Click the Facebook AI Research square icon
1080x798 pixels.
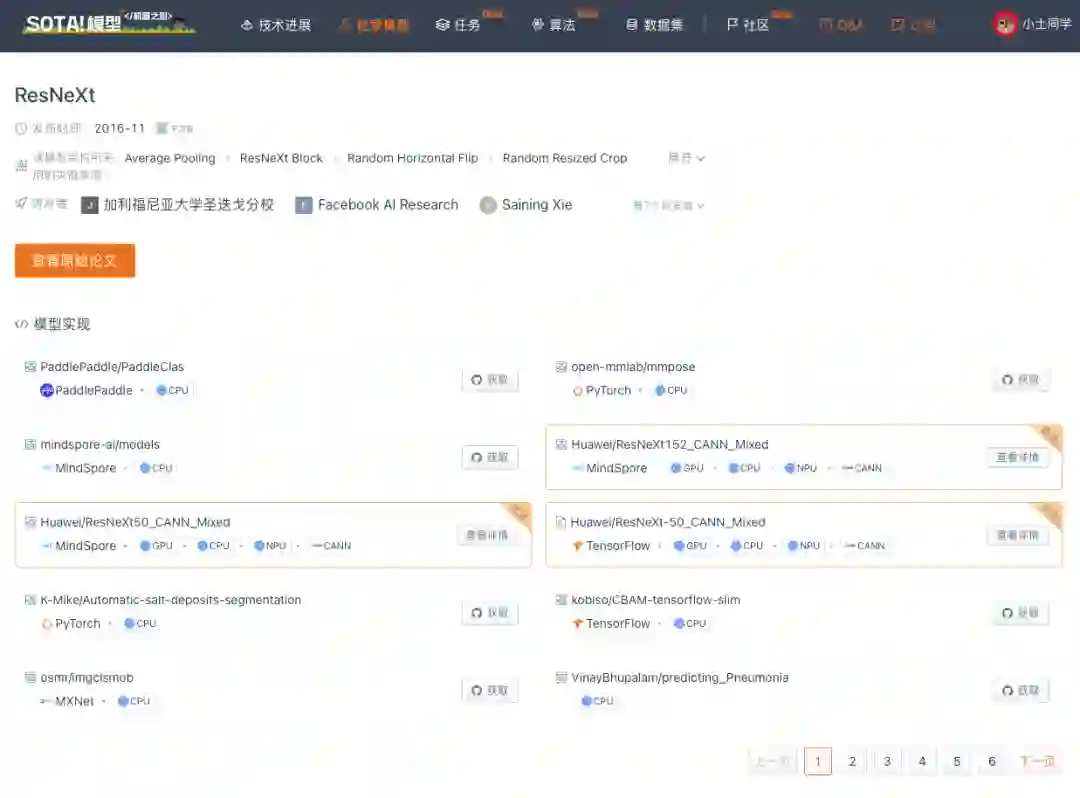pos(304,205)
